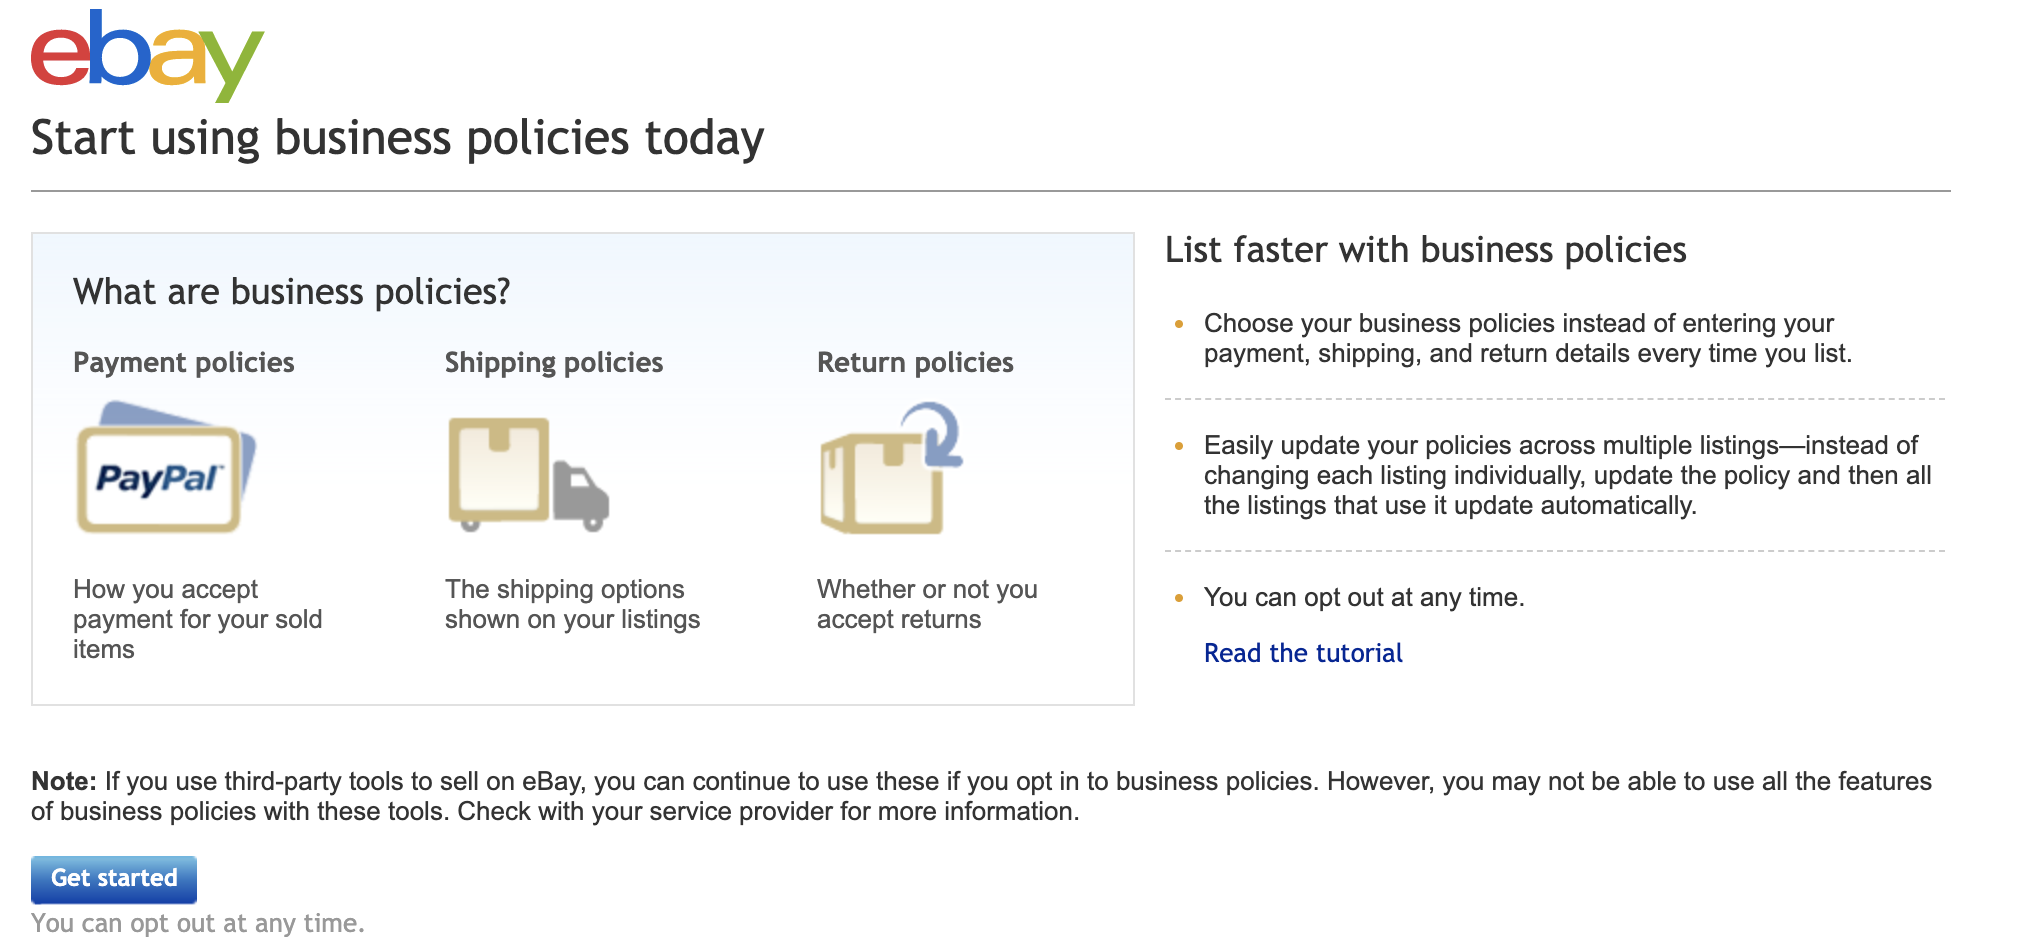
Task: Click 'Start using business policies today' title
Action: (398, 138)
